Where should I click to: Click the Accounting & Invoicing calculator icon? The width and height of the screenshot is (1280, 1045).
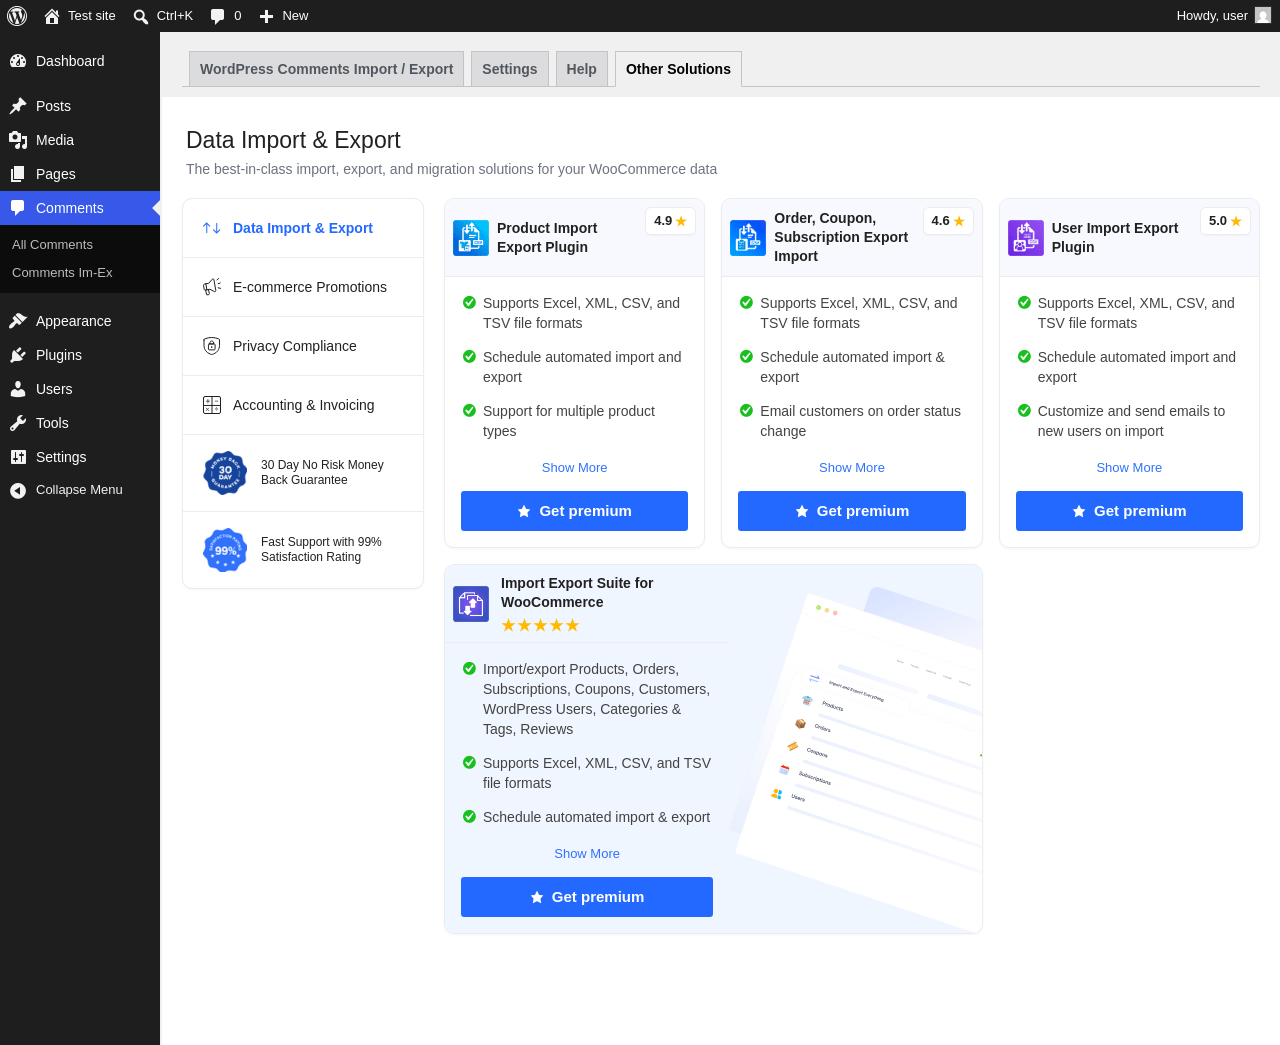[212, 405]
